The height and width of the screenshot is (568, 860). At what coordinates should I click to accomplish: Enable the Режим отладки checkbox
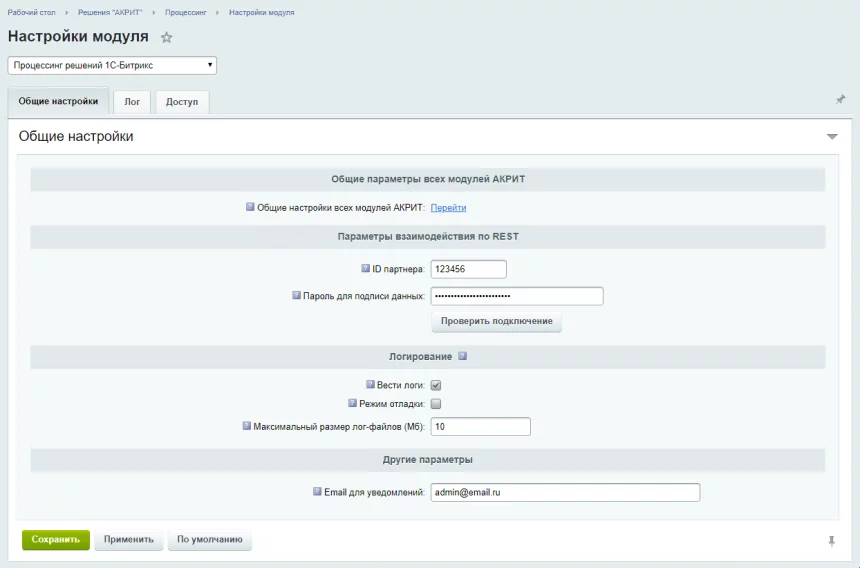(x=436, y=404)
